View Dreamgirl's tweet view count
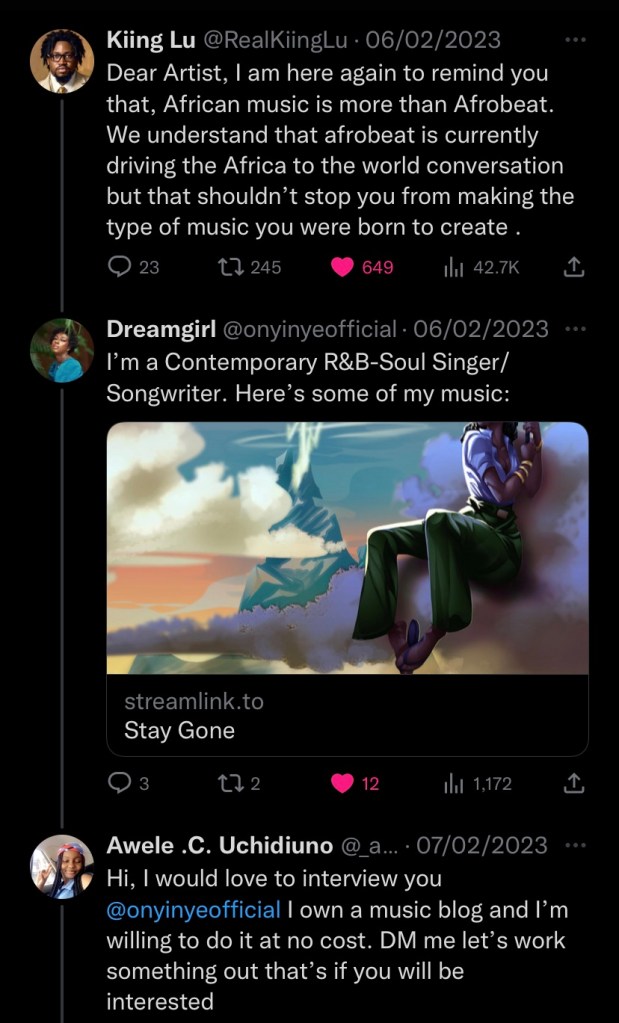The height and width of the screenshot is (1023, 619). [455, 783]
